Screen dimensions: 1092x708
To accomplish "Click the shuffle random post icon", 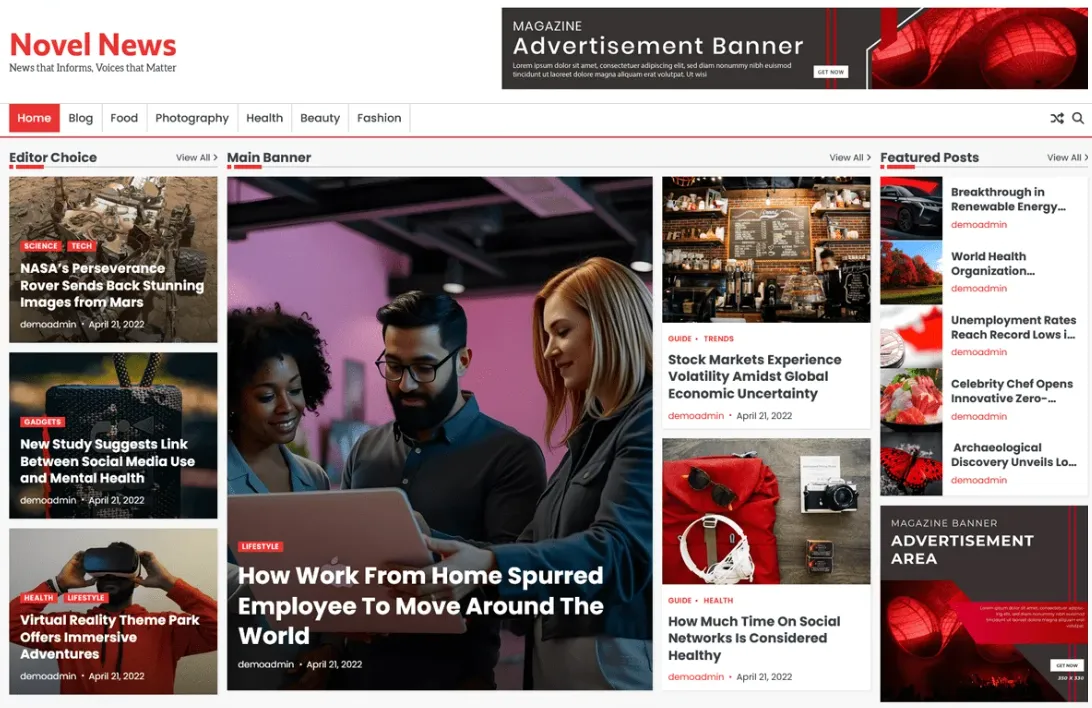I will click(x=1056, y=118).
